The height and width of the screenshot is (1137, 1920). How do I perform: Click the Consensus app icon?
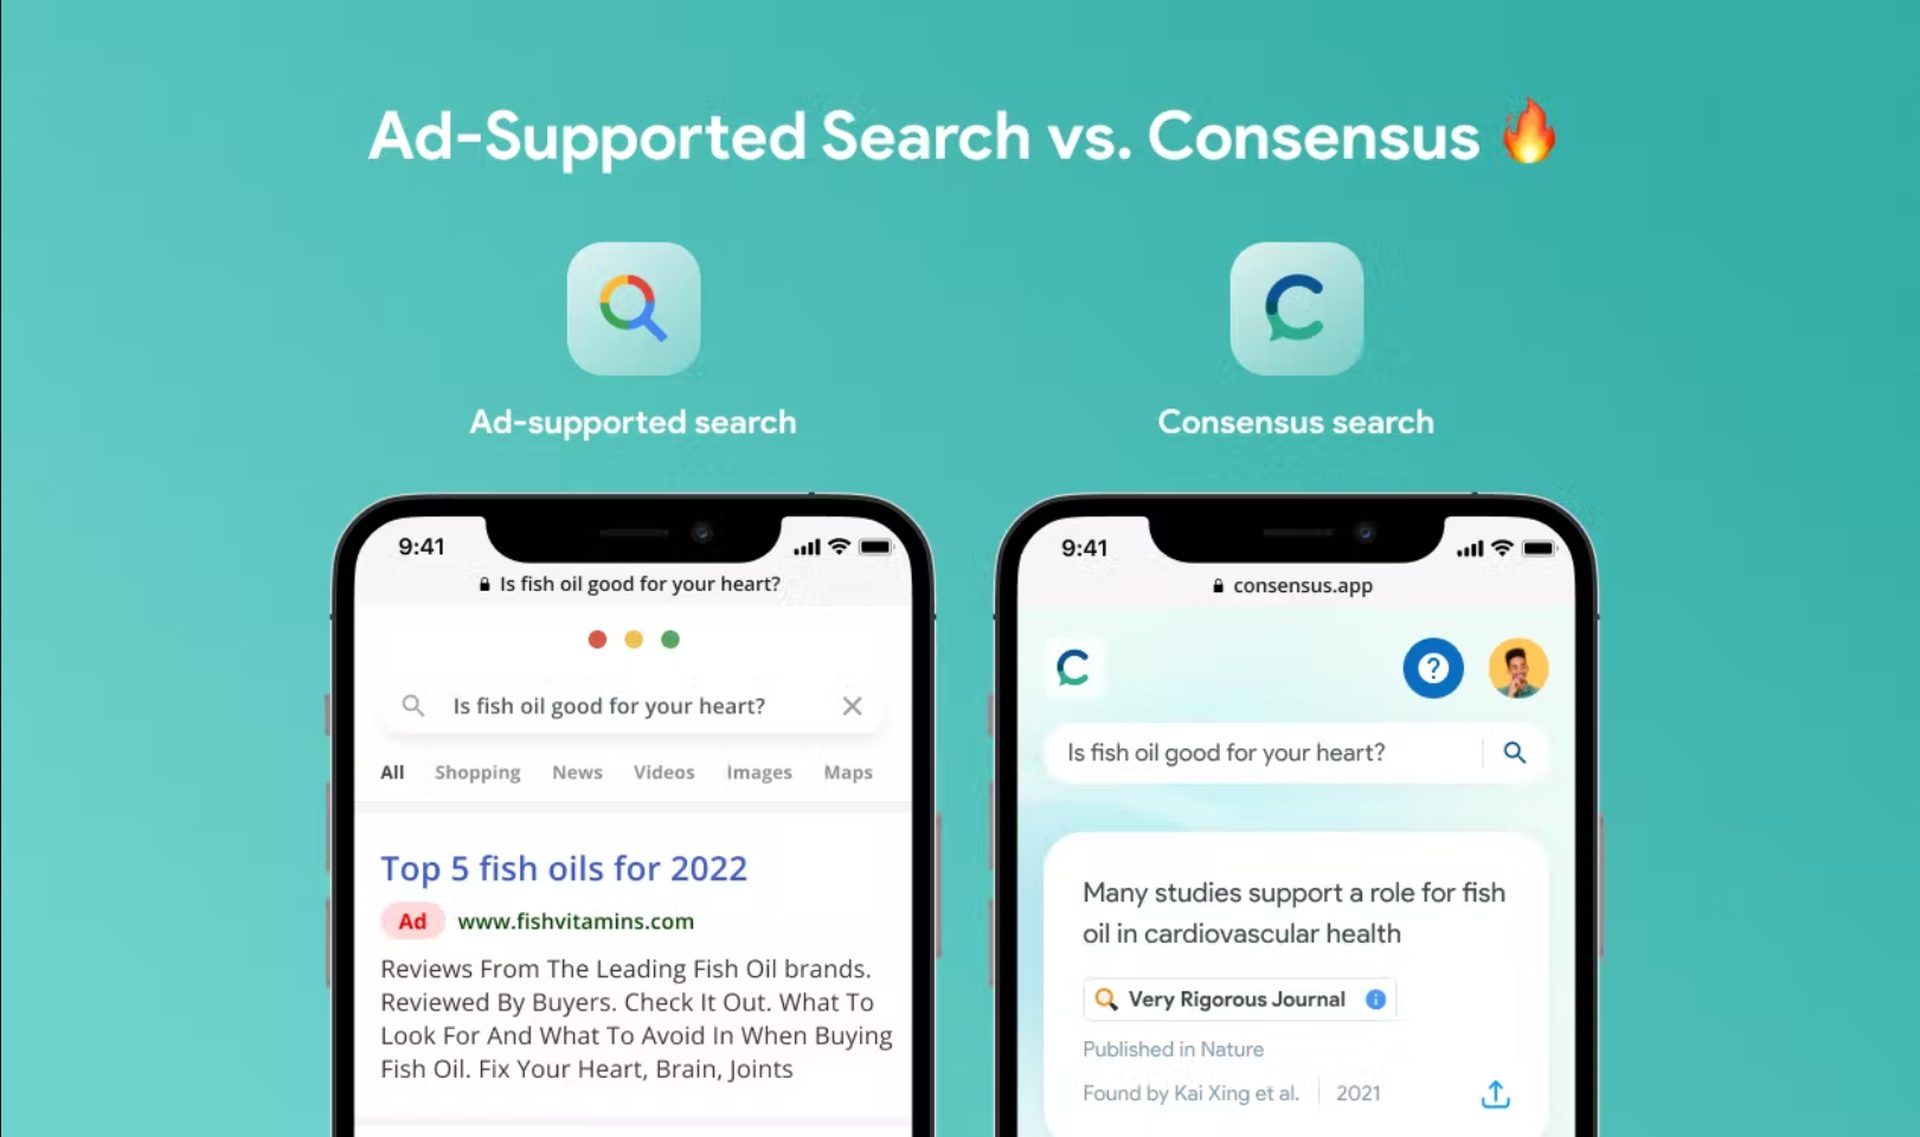(x=1295, y=309)
